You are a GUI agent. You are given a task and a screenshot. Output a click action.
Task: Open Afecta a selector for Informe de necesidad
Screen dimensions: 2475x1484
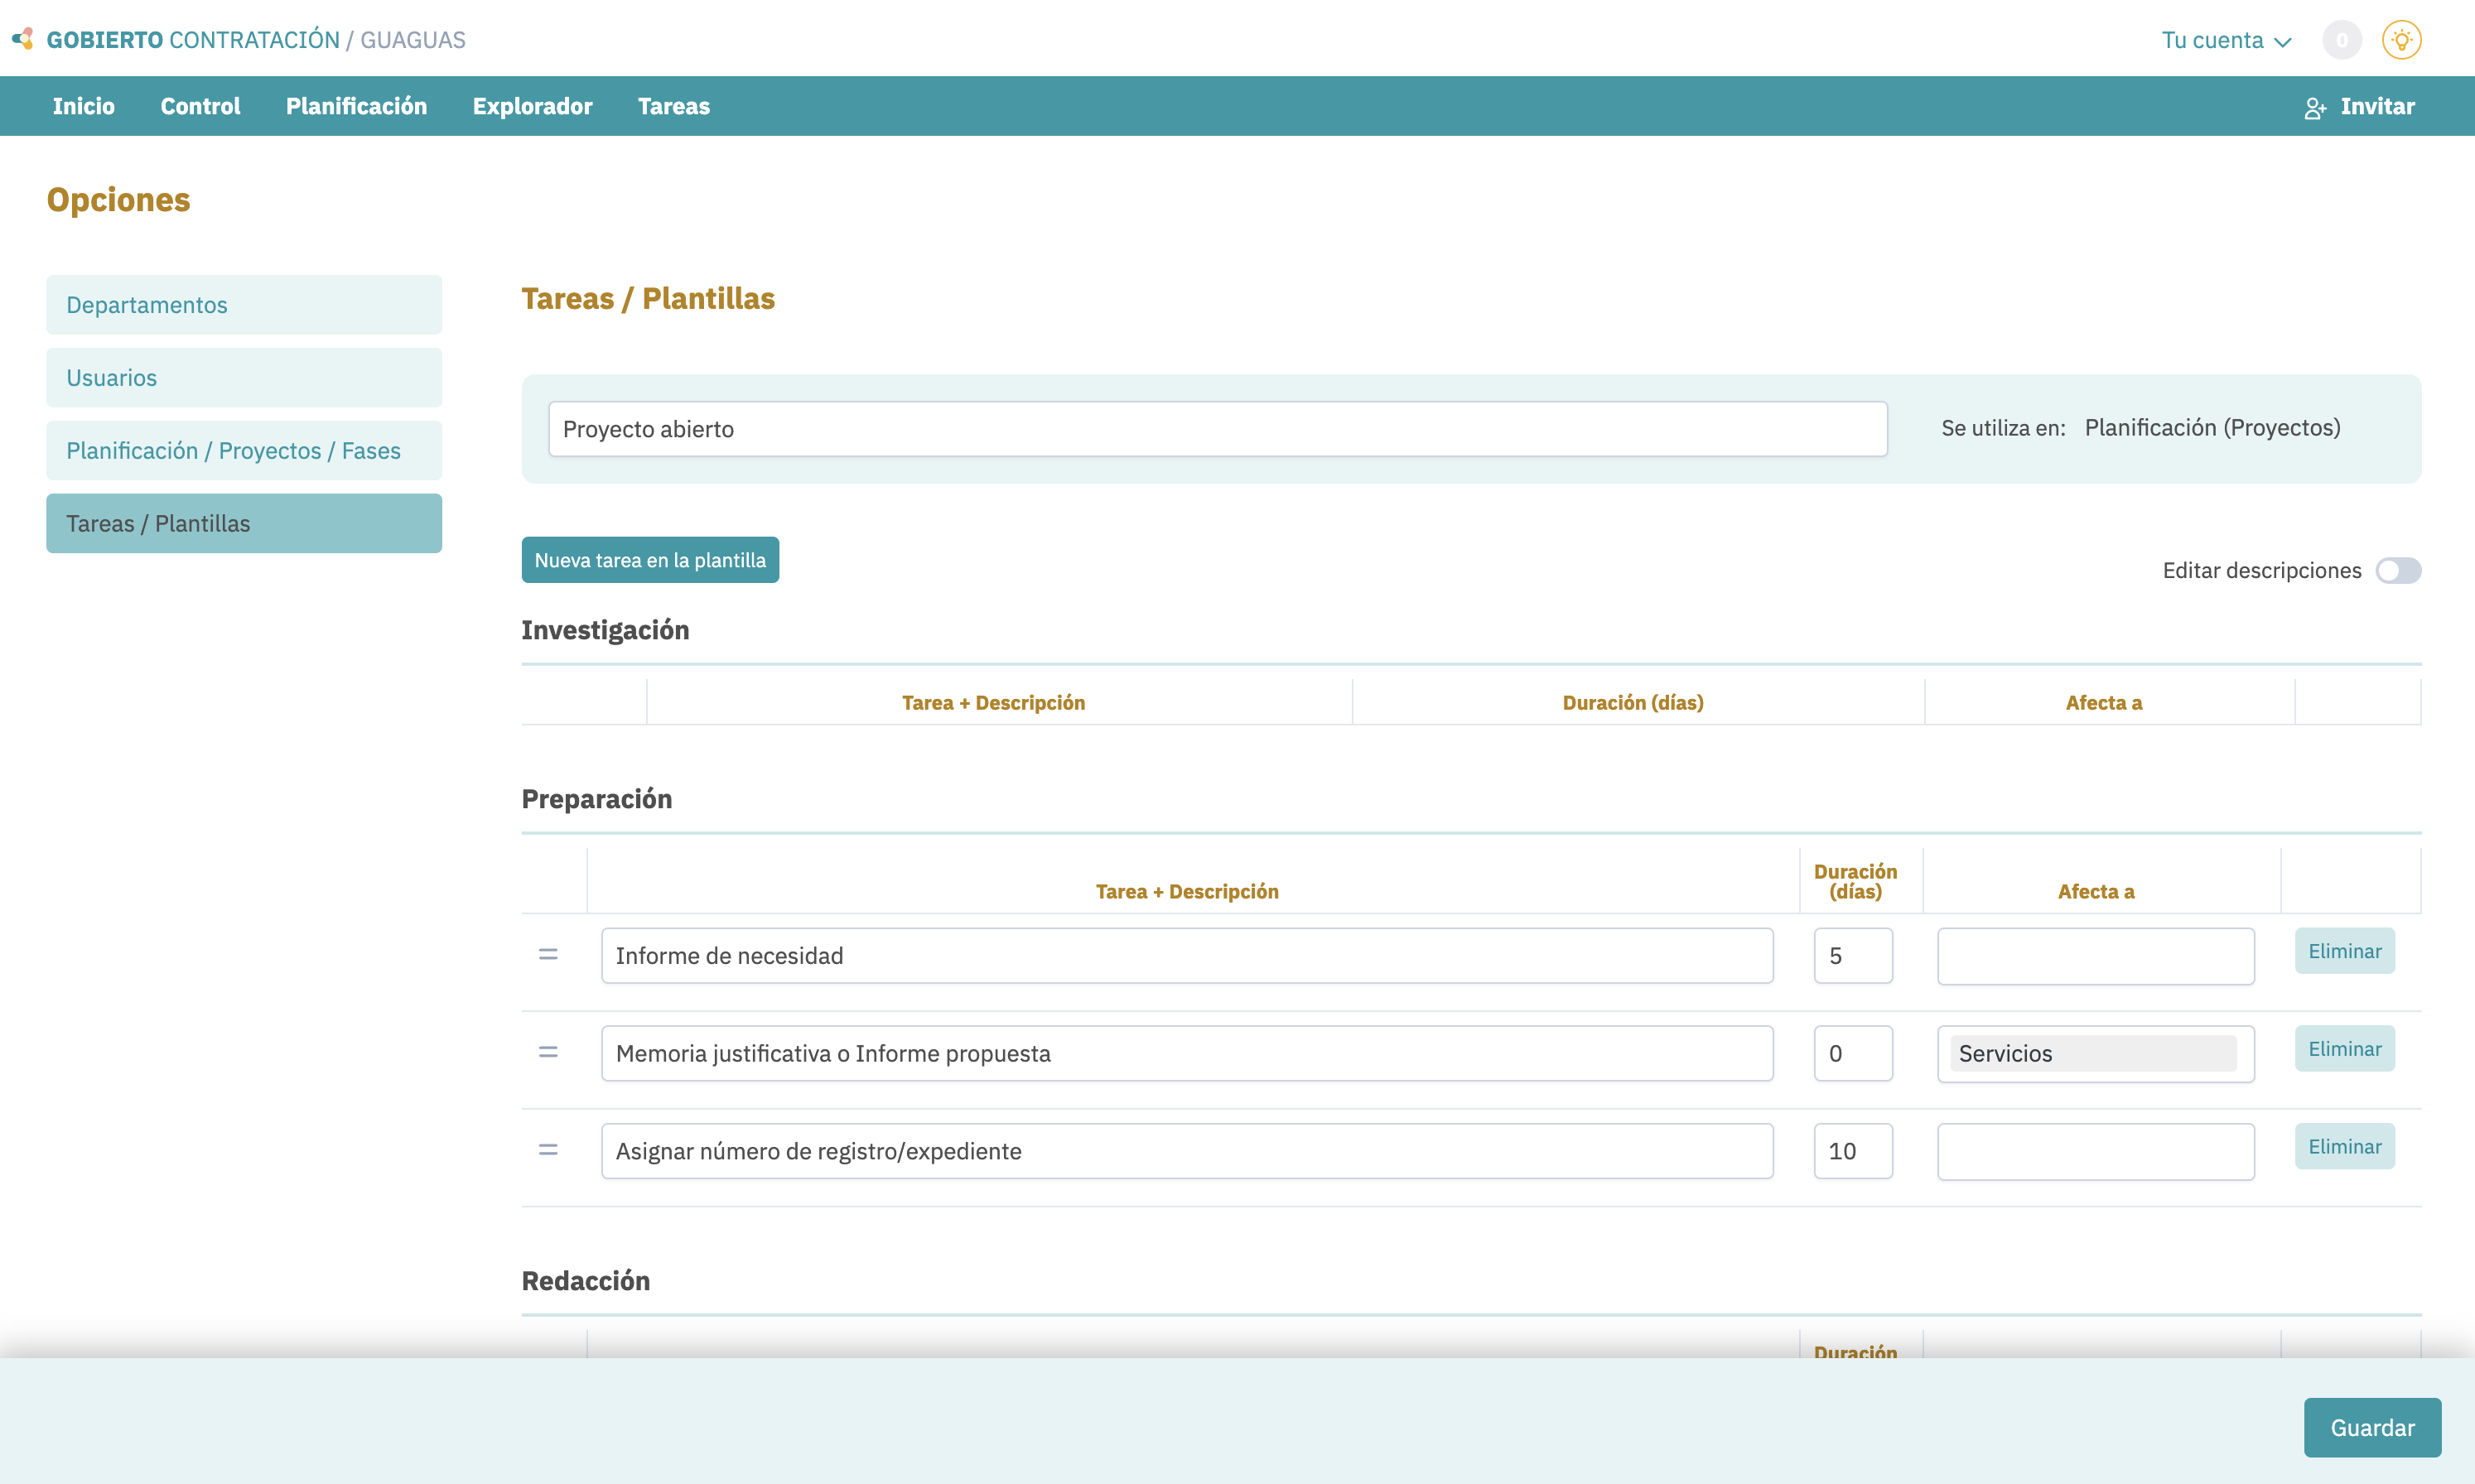point(2095,956)
